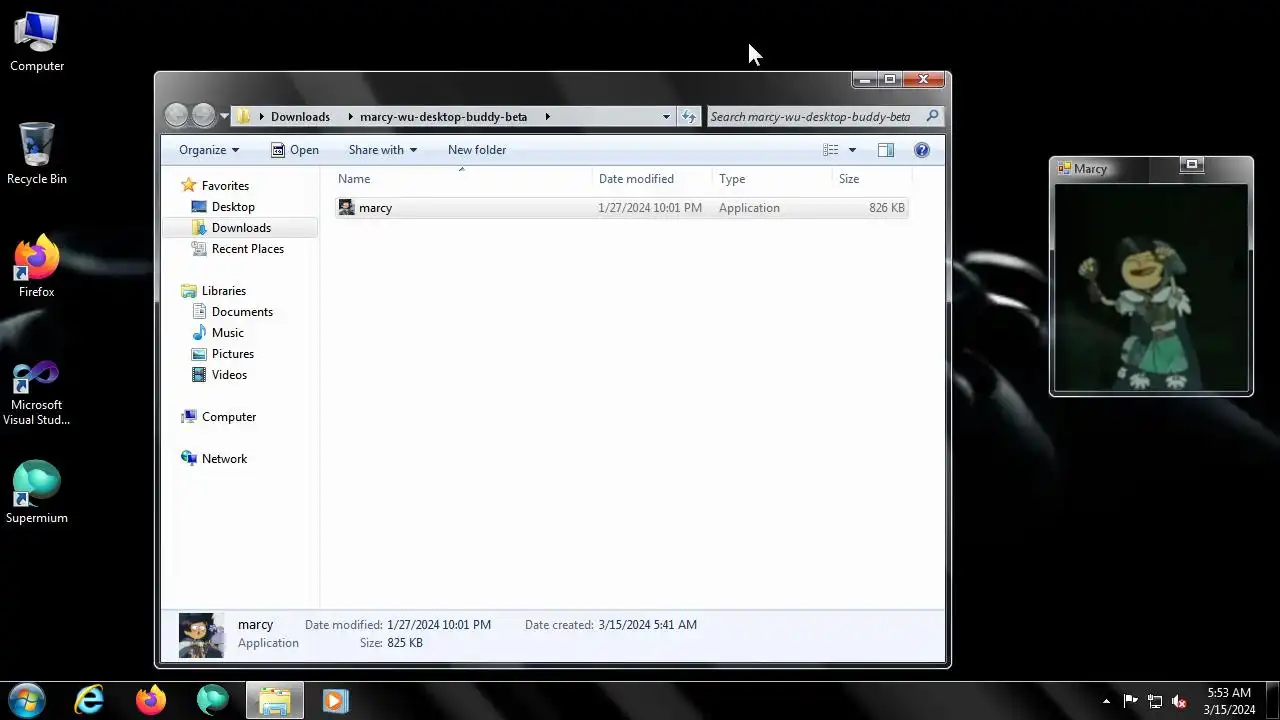Click the marcy thumbnail in details pane
The image size is (1280, 720).
point(201,635)
